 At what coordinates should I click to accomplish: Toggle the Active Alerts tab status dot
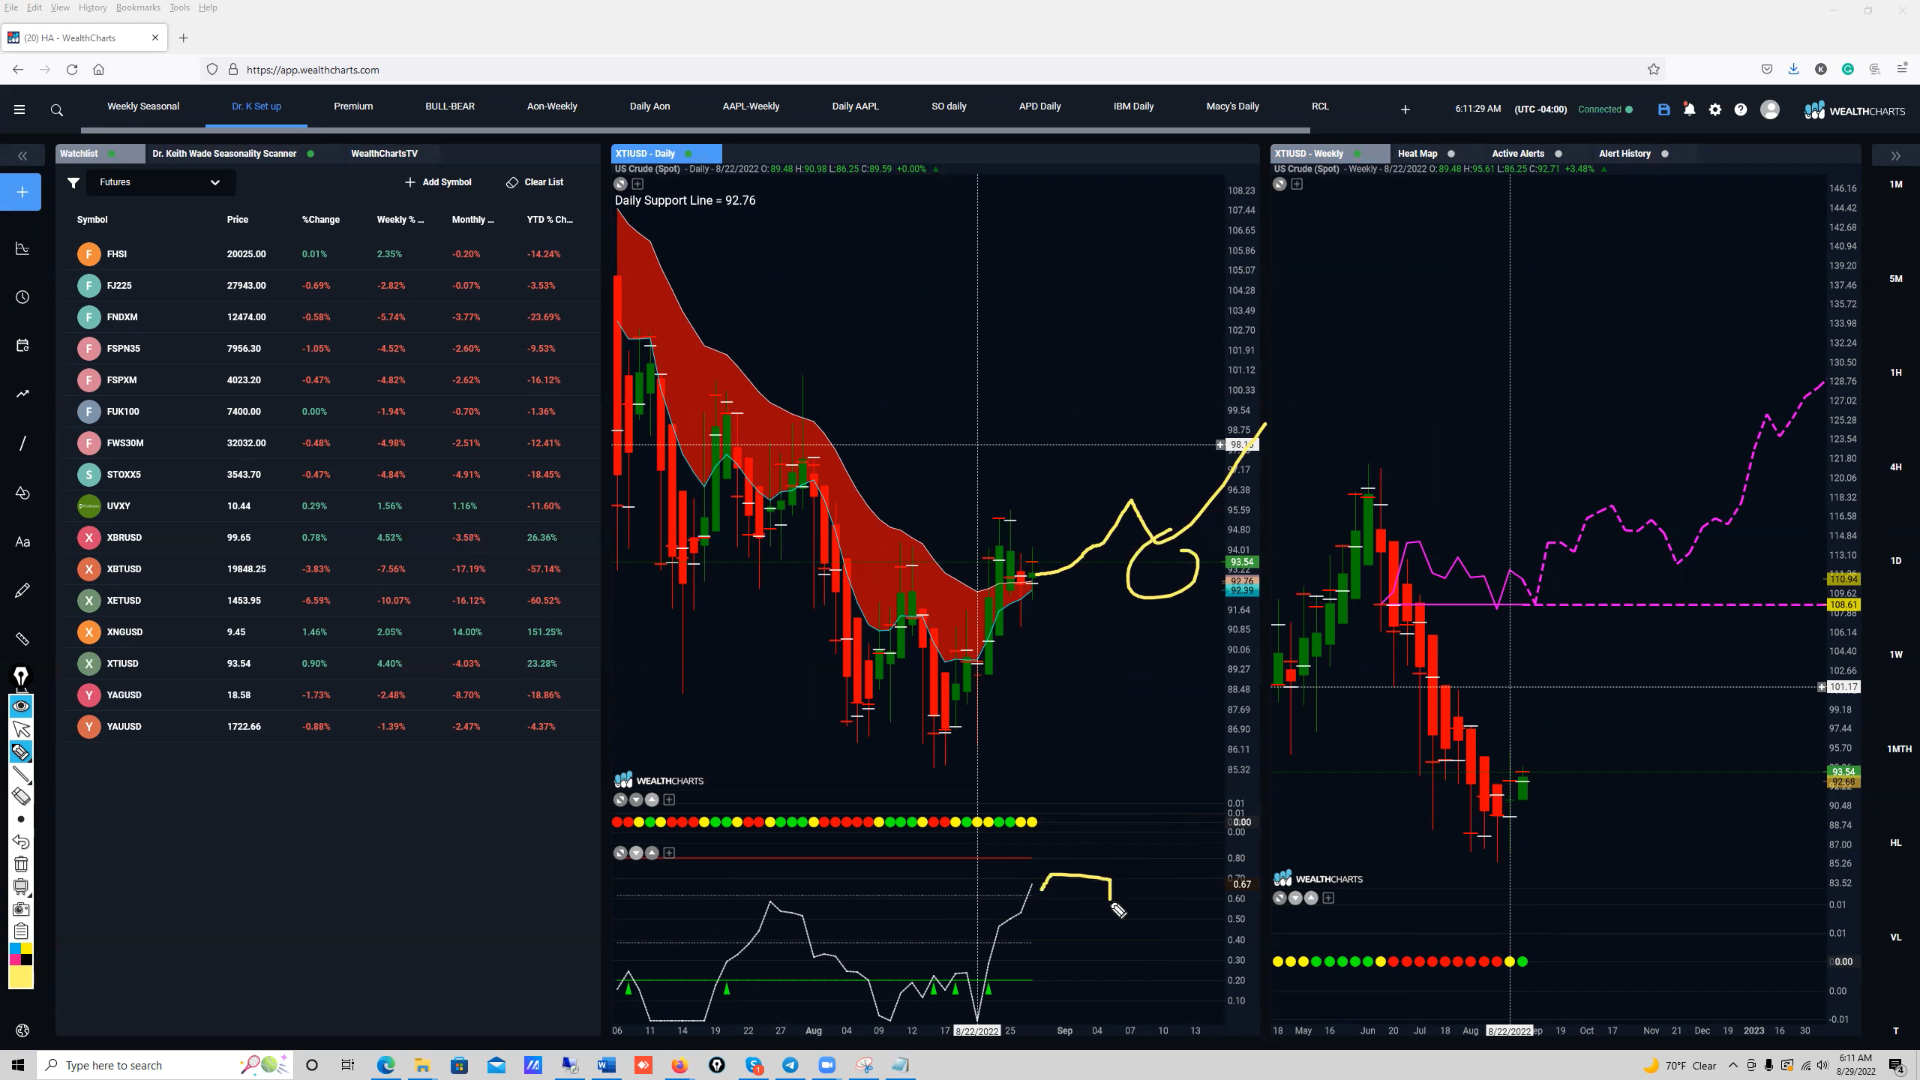click(x=1558, y=154)
